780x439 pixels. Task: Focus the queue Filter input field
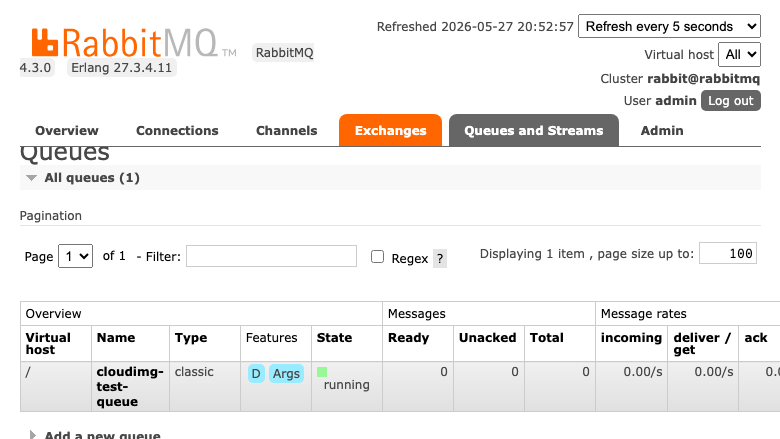271,256
